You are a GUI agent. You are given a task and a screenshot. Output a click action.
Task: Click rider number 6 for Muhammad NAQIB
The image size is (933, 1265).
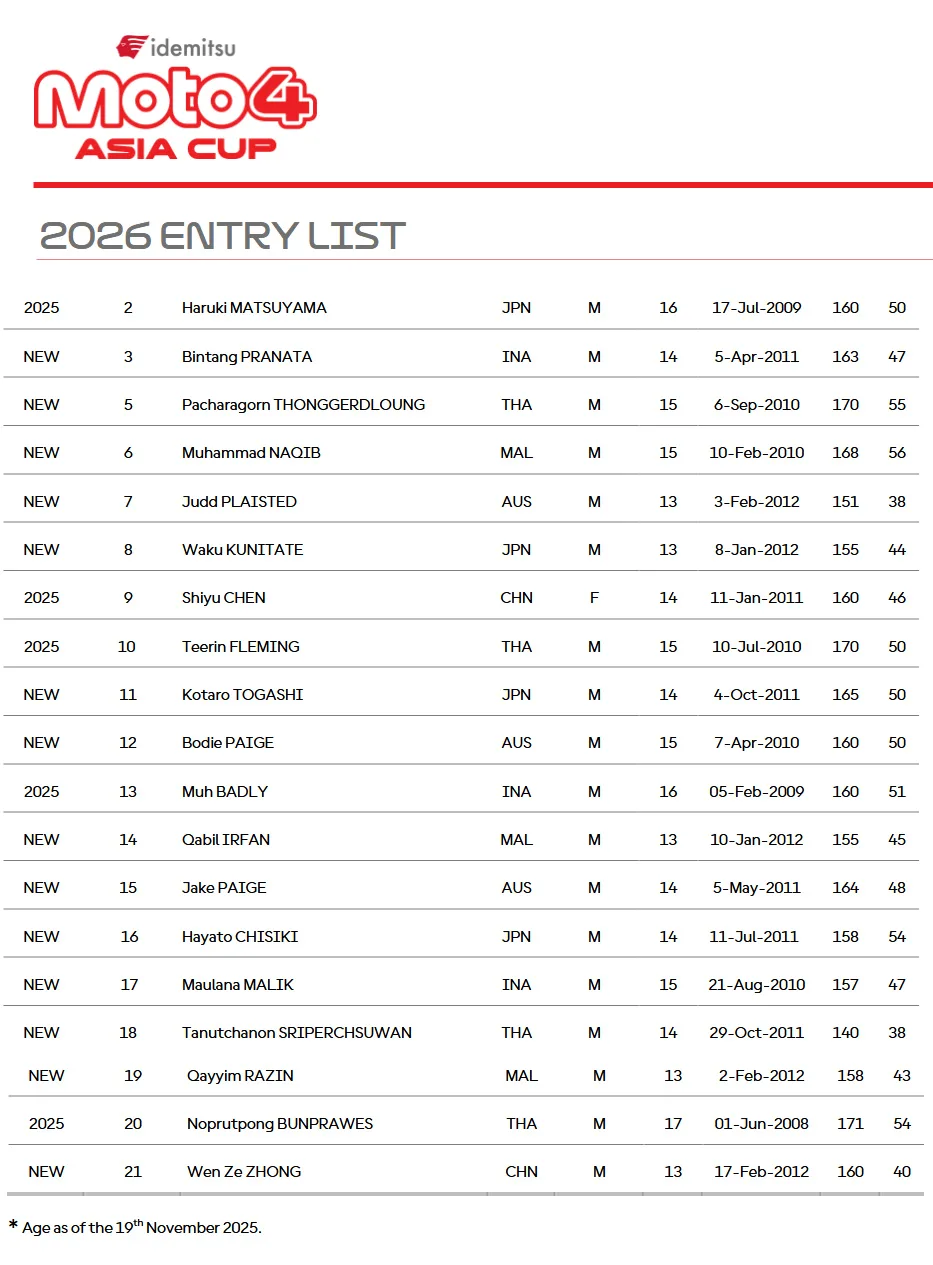[x=128, y=453]
